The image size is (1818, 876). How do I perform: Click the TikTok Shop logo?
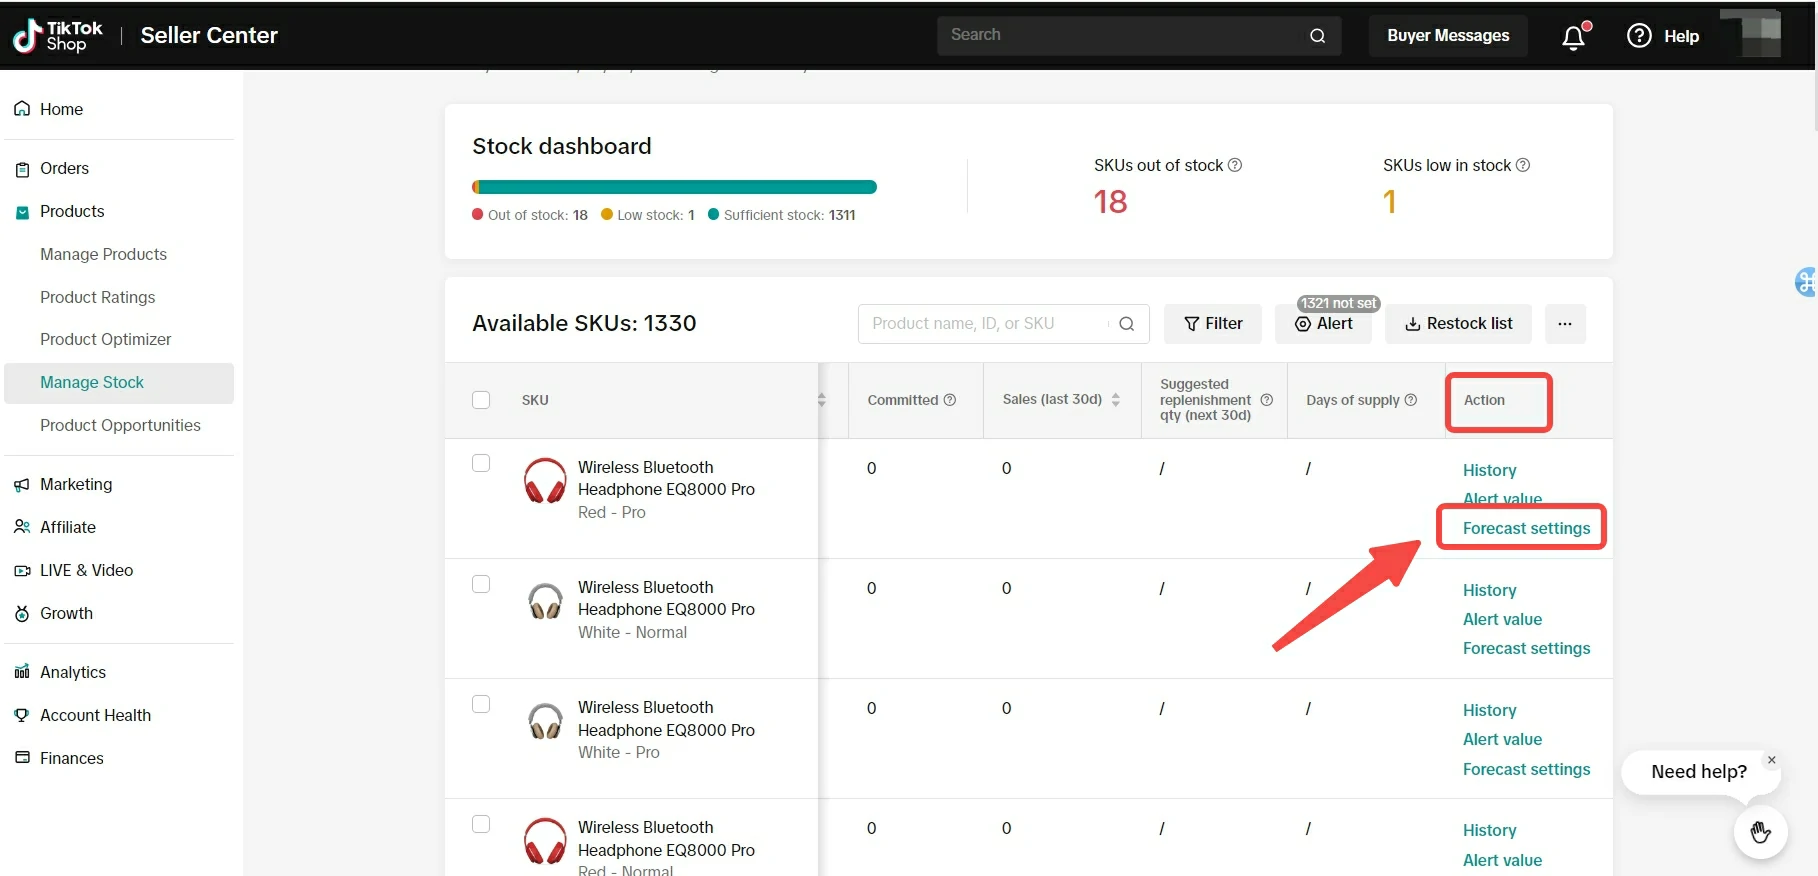point(58,36)
